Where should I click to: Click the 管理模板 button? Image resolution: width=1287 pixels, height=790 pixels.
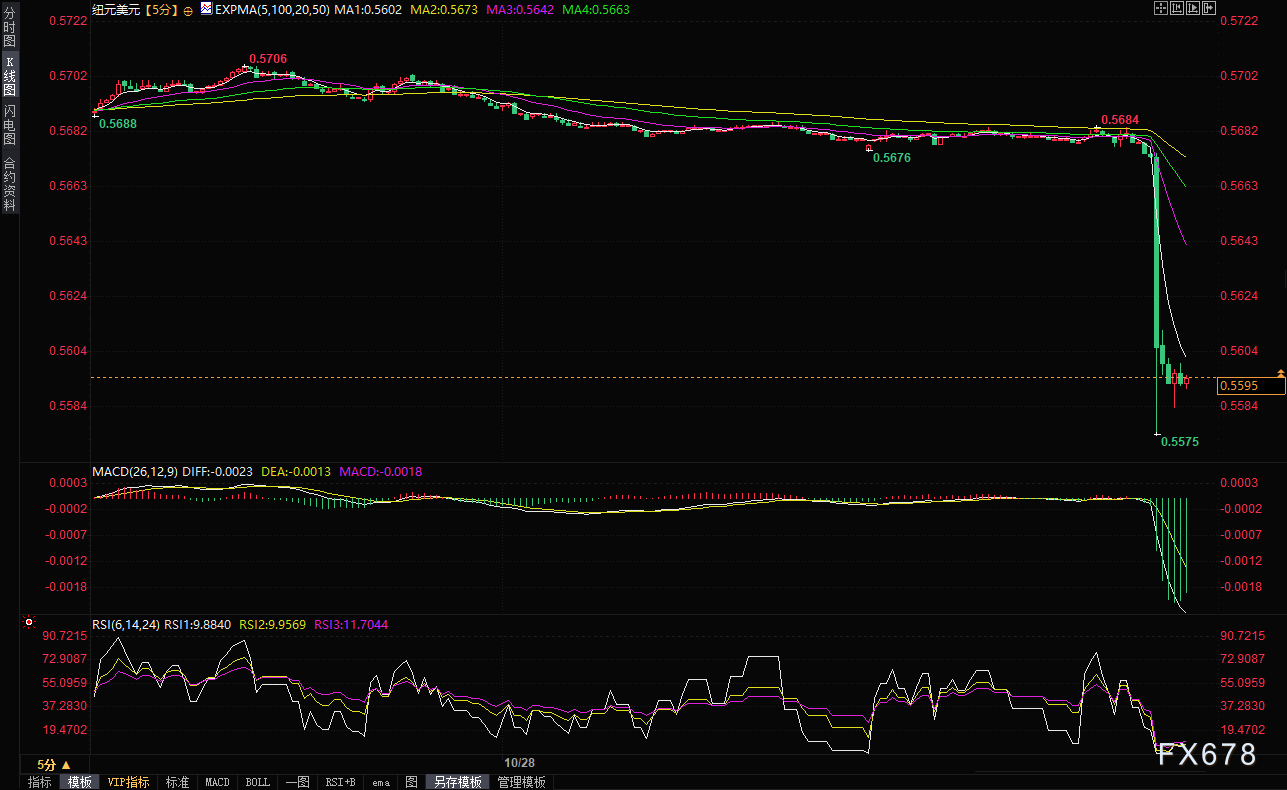tap(522, 782)
